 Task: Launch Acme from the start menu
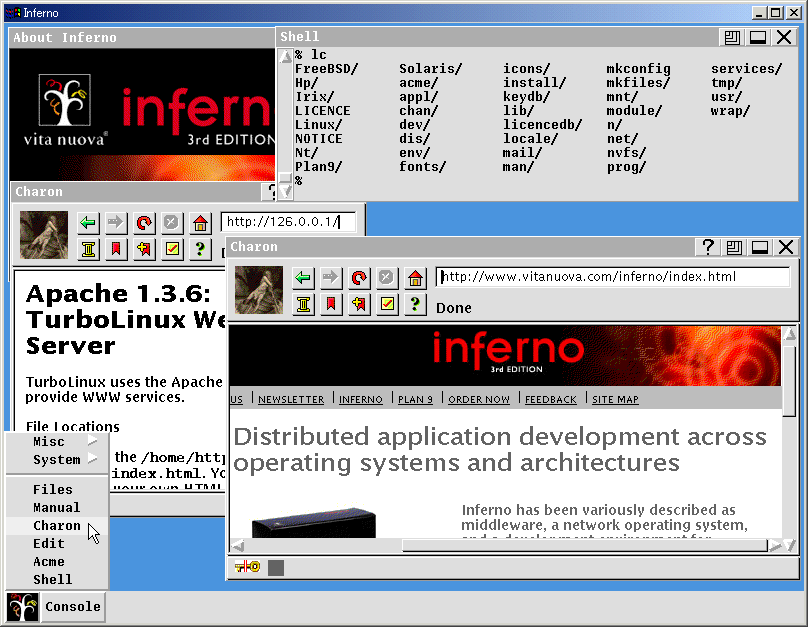coord(57,562)
